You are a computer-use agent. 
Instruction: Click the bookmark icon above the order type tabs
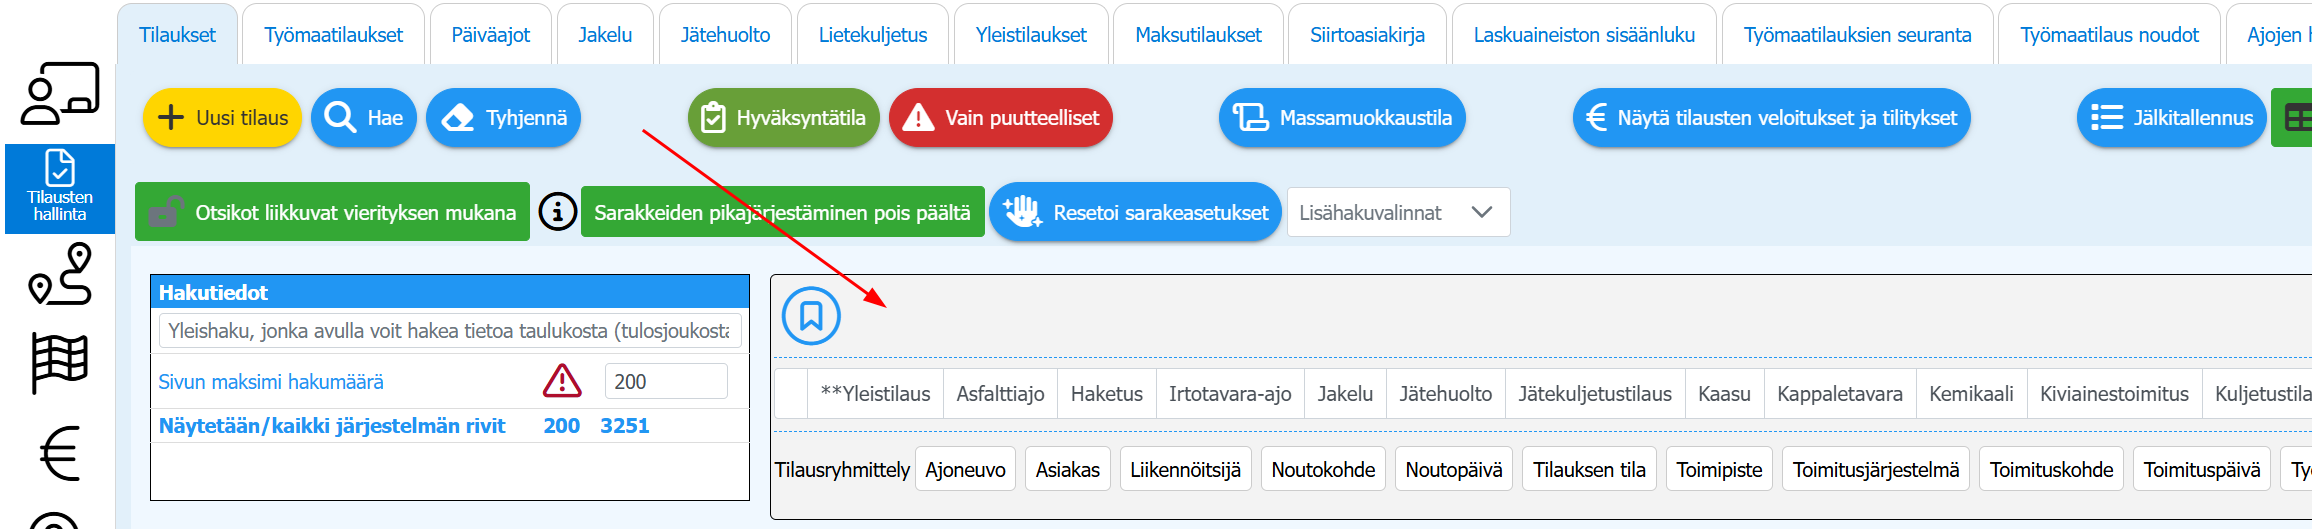811,316
